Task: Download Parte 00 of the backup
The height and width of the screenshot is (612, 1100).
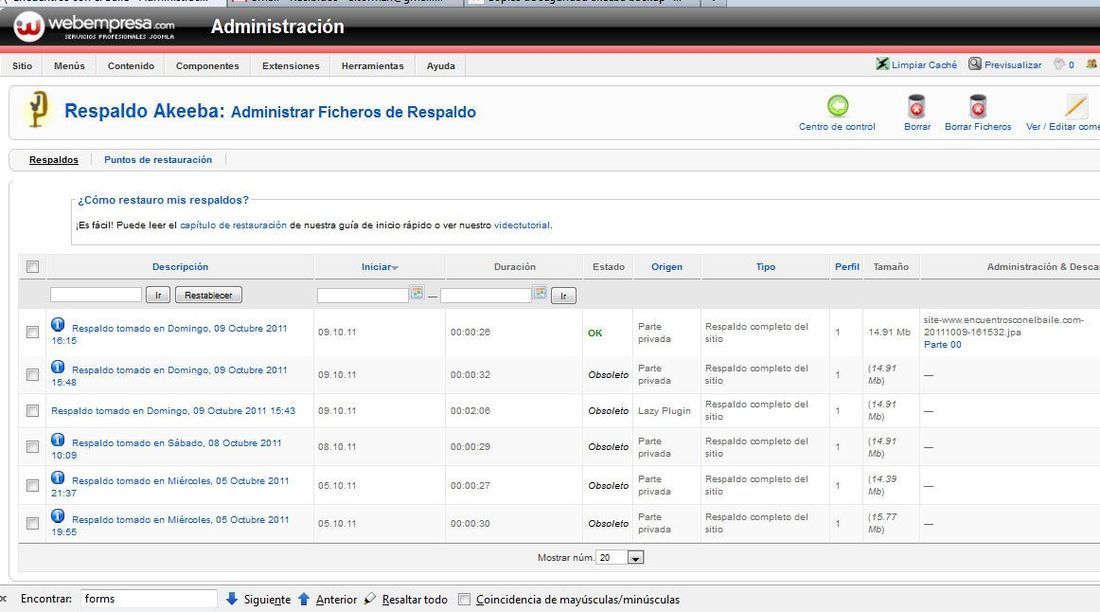Action: click(x=942, y=345)
